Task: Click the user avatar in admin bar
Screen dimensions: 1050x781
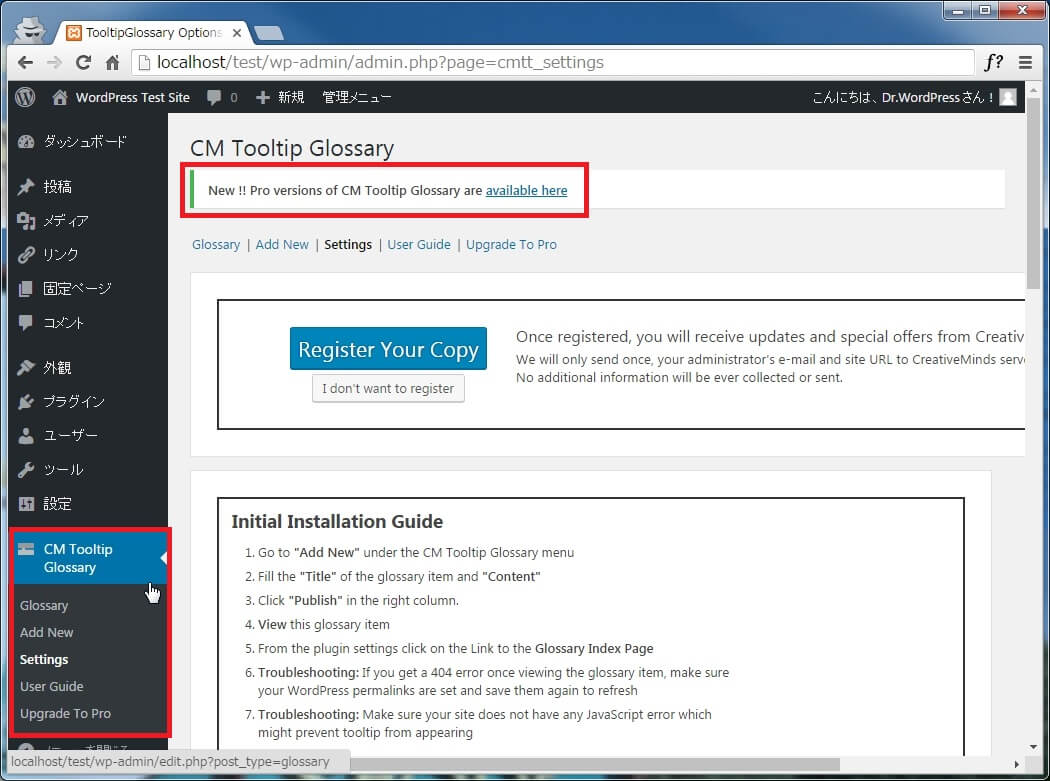Action: coord(1008,97)
